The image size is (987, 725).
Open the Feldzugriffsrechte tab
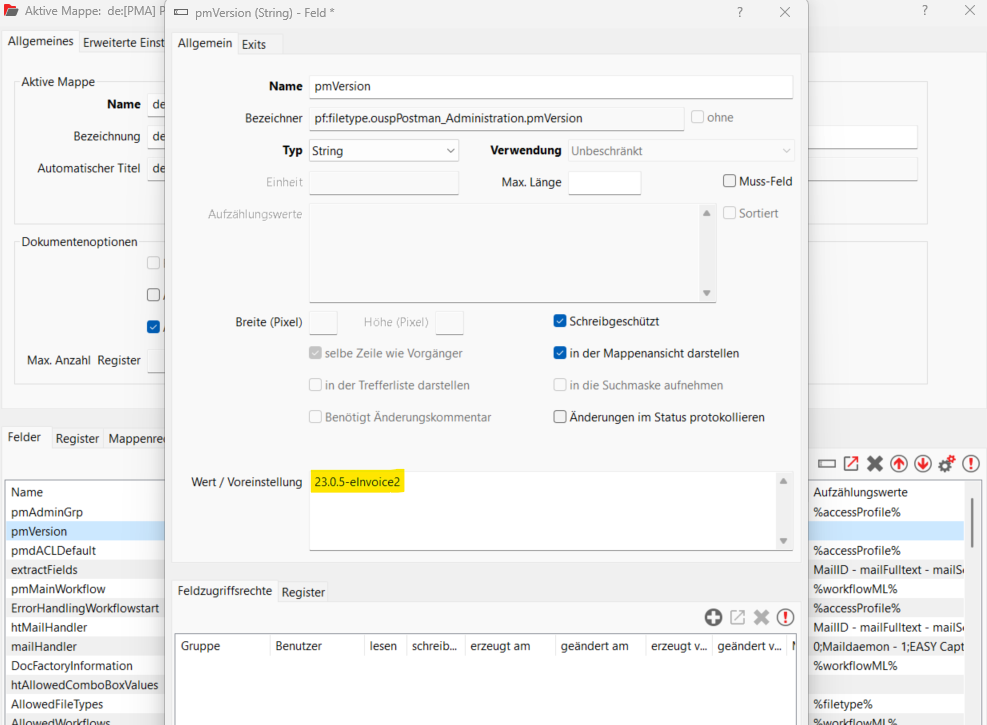pos(225,590)
